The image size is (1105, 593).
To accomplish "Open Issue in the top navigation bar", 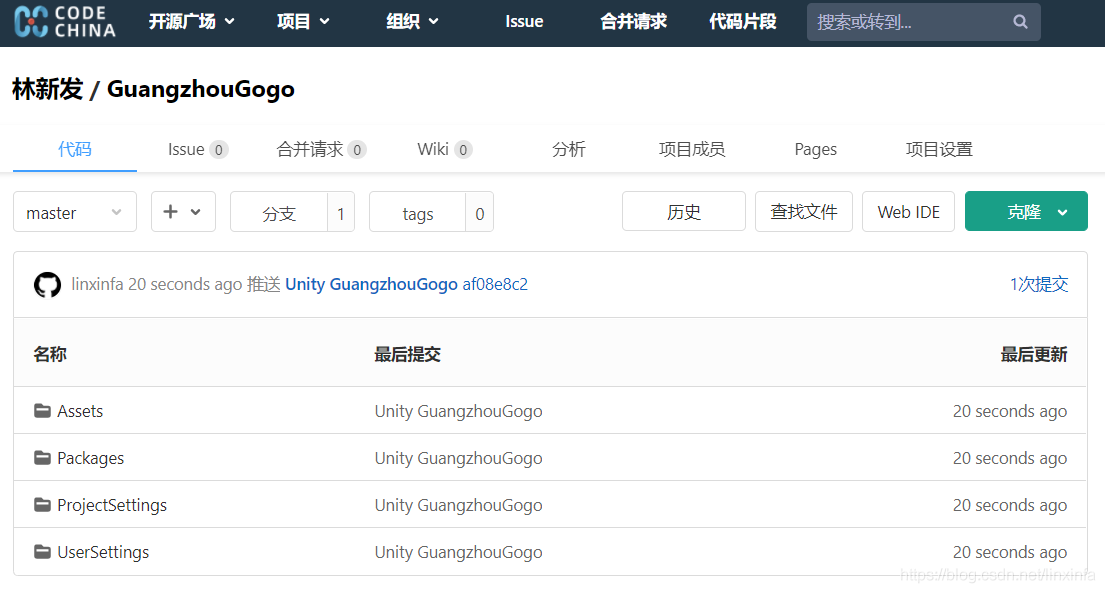I will point(524,22).
